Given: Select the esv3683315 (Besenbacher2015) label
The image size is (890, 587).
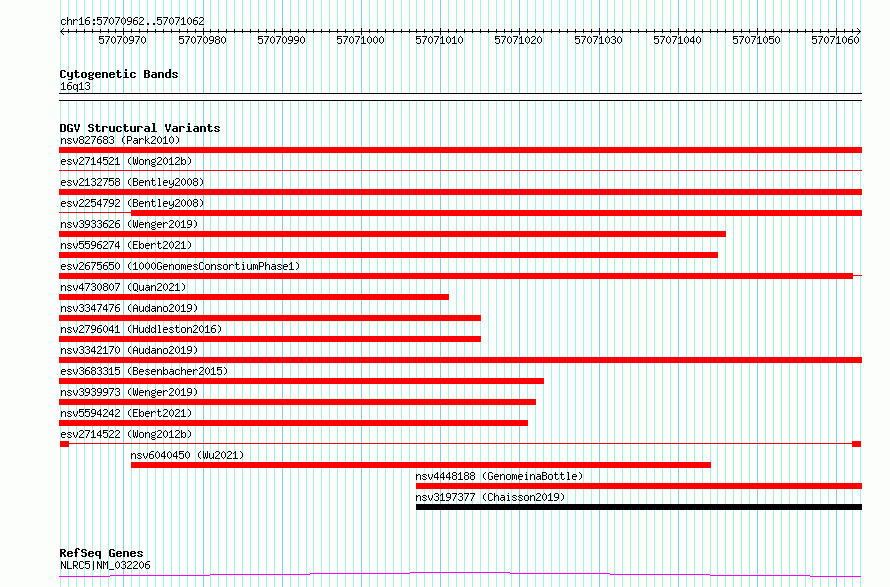Looking at the screenshot, I should pyautogui.click(x=144, y=371).
